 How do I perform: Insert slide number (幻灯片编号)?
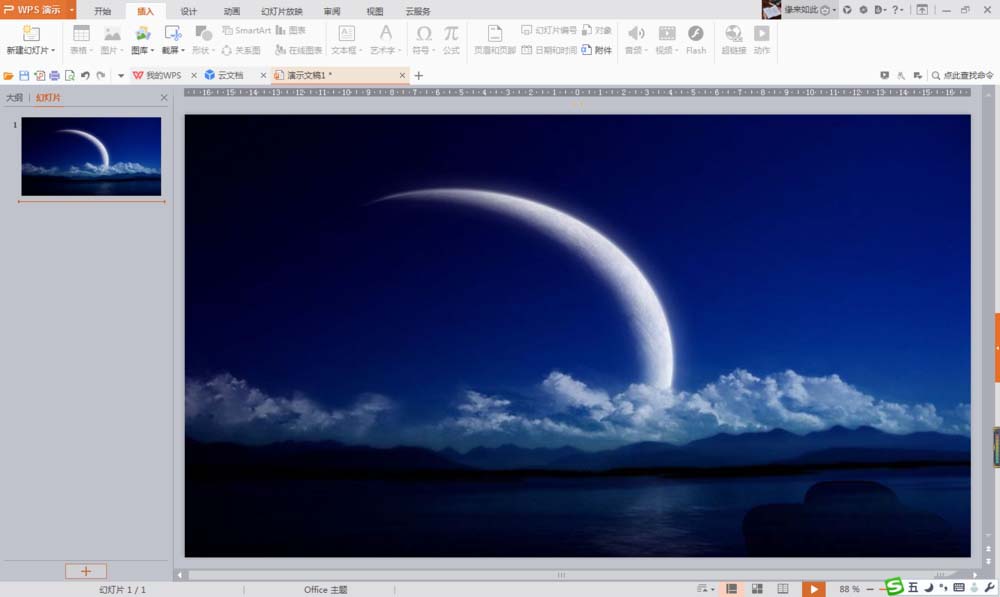click(x=548, y=30)
